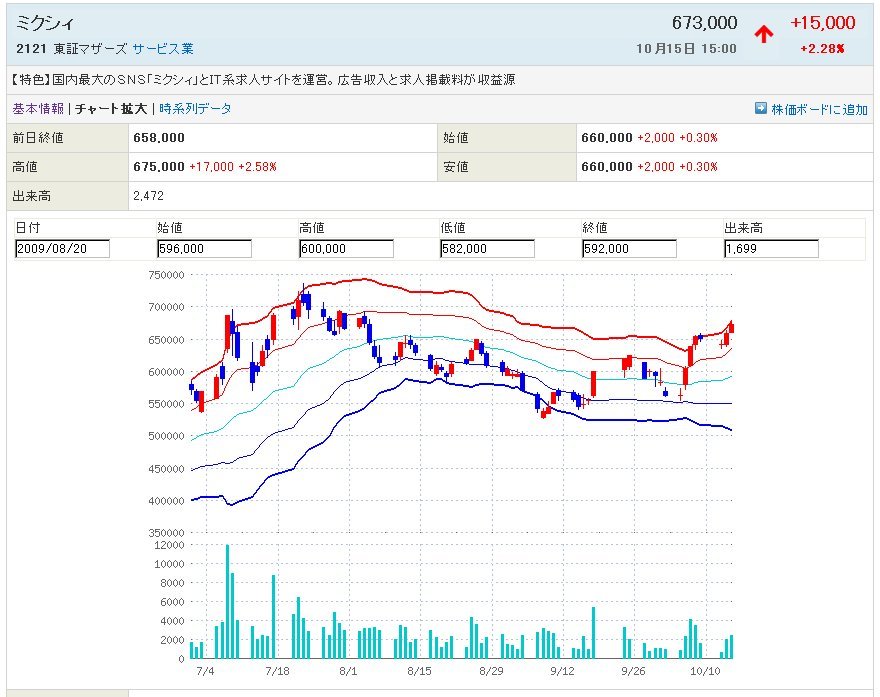
Task: Click the 終値 field showing 592,000
Action: pos(630,249)
